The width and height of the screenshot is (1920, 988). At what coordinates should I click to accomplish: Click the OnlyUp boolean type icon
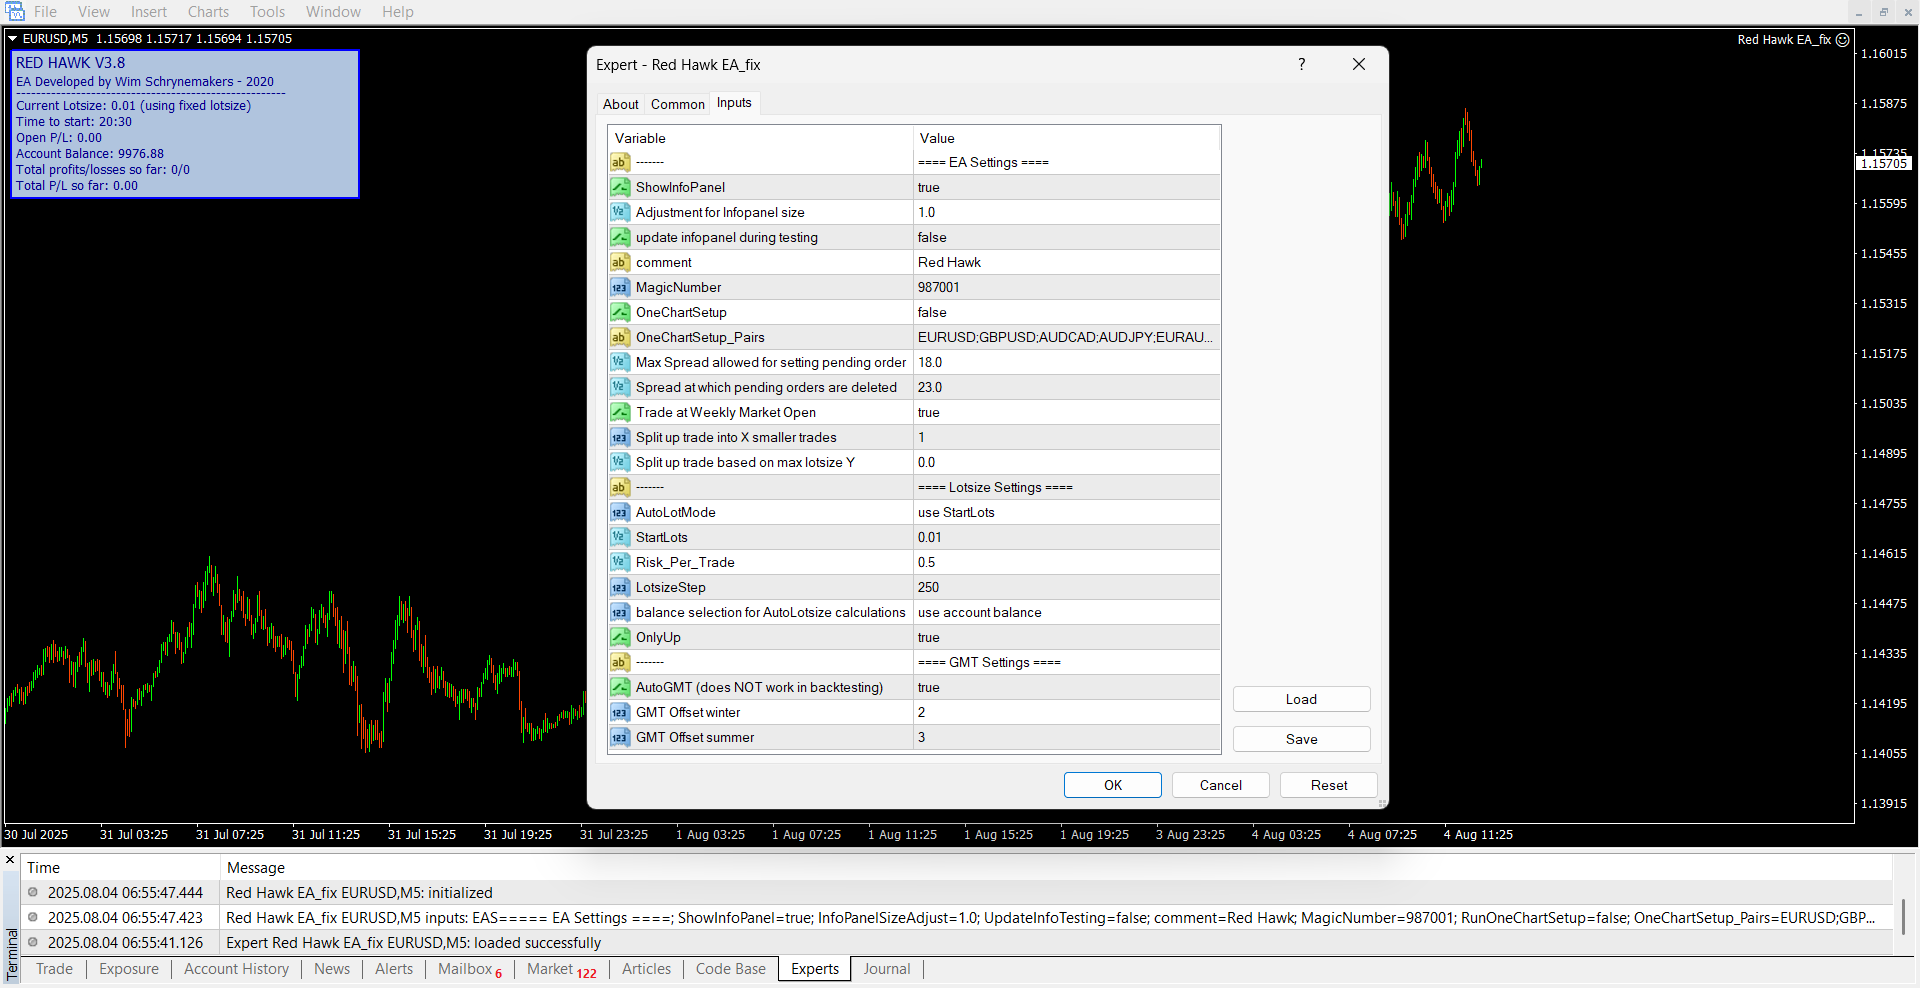620,637
